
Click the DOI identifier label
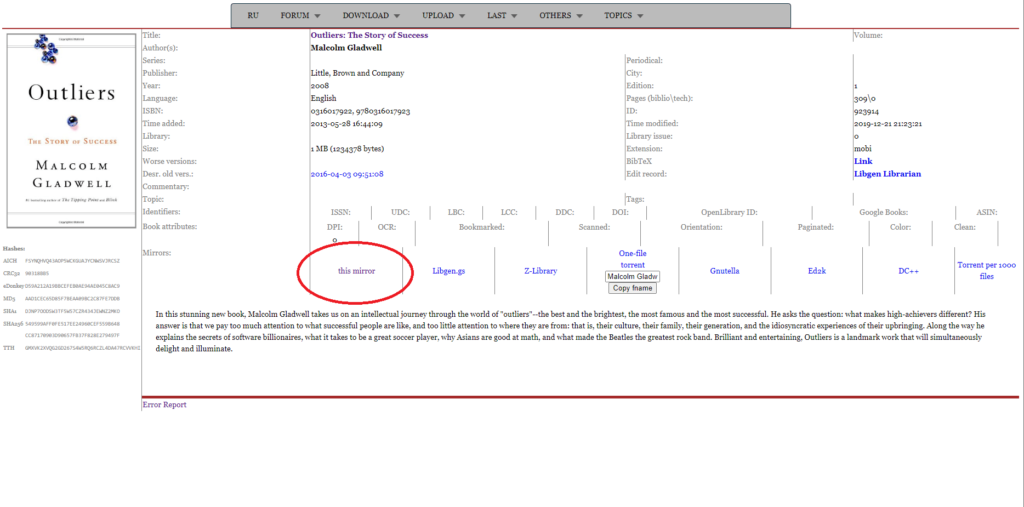click(x=620, y=212)
